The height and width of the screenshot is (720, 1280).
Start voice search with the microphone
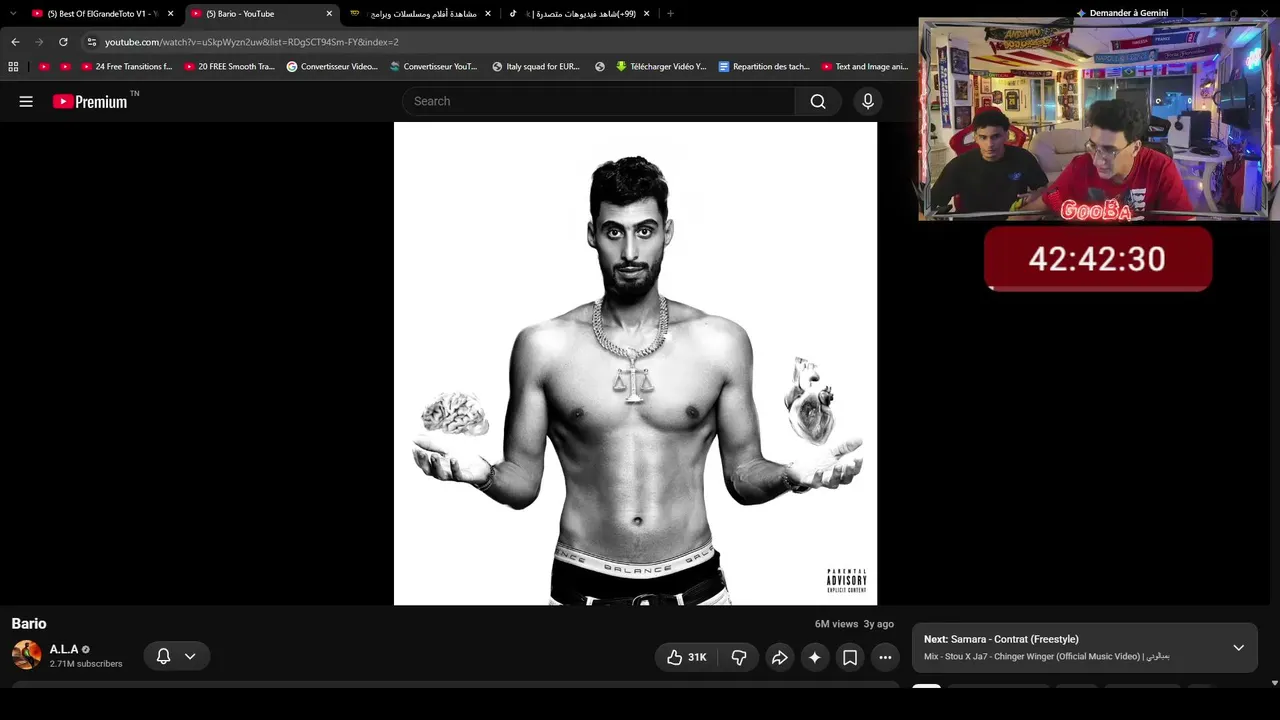868,101
